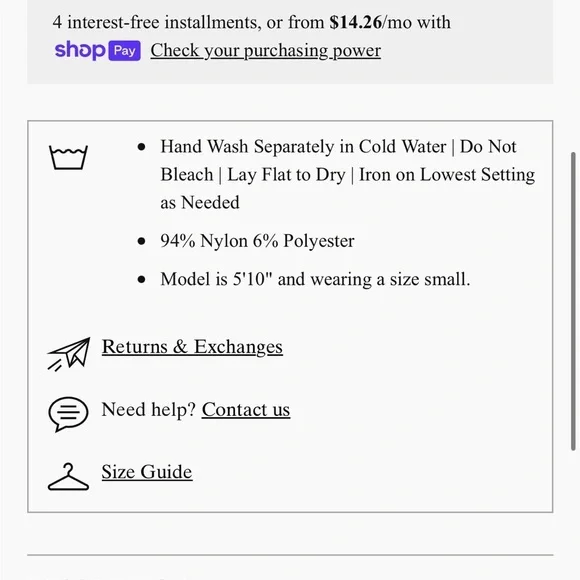Click the chat bubble help icon
The height and width of the screenshot is (580, 580).
pos(68,414)
